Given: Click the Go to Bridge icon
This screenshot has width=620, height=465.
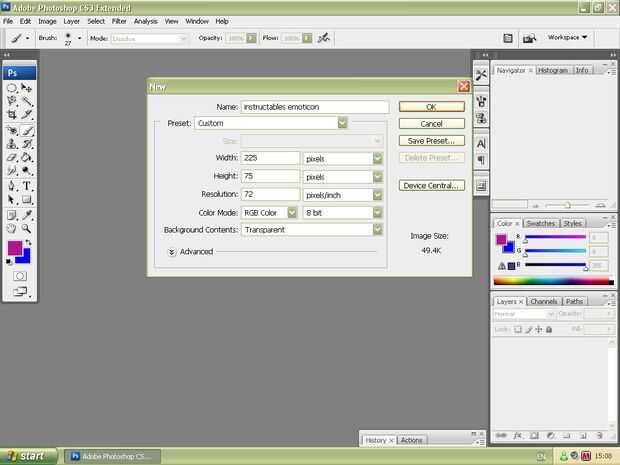Looking at the screenshot, I should 529,38.
